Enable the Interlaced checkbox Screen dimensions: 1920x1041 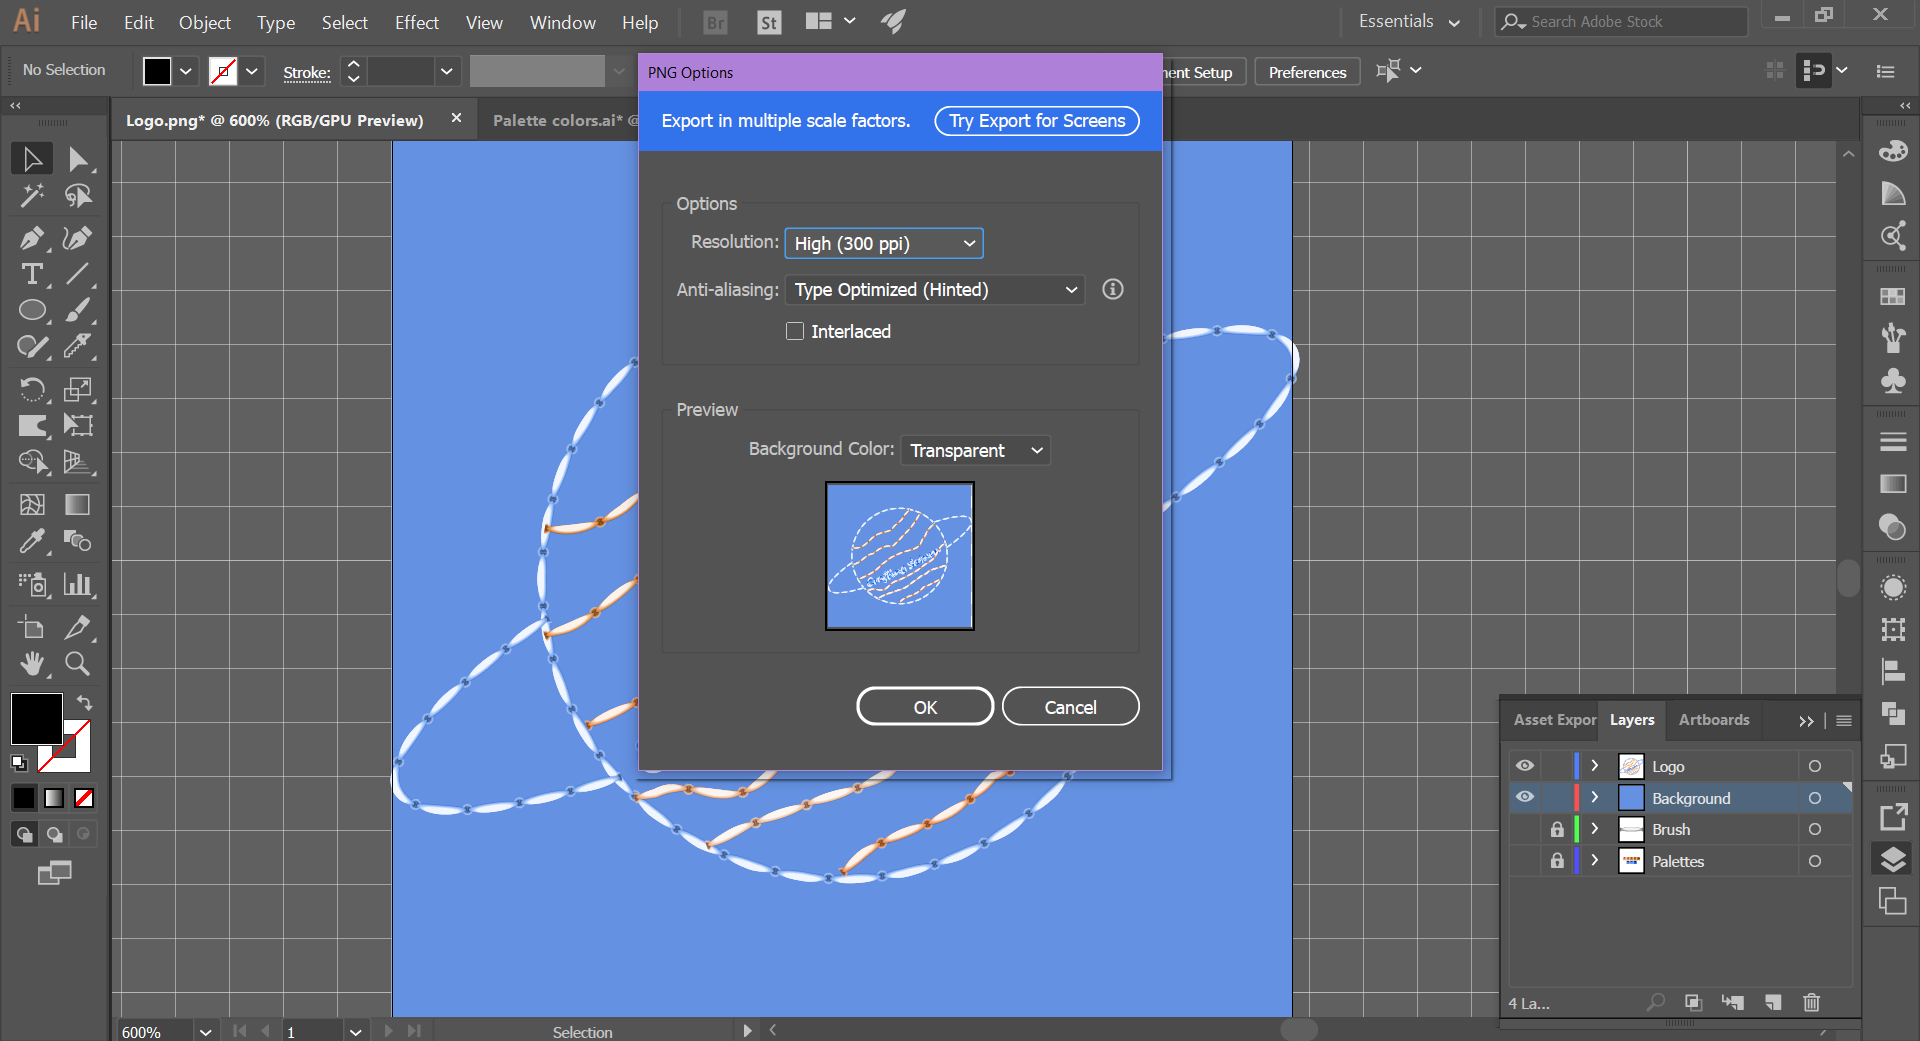pyautogui.click(x=795, y=331)
